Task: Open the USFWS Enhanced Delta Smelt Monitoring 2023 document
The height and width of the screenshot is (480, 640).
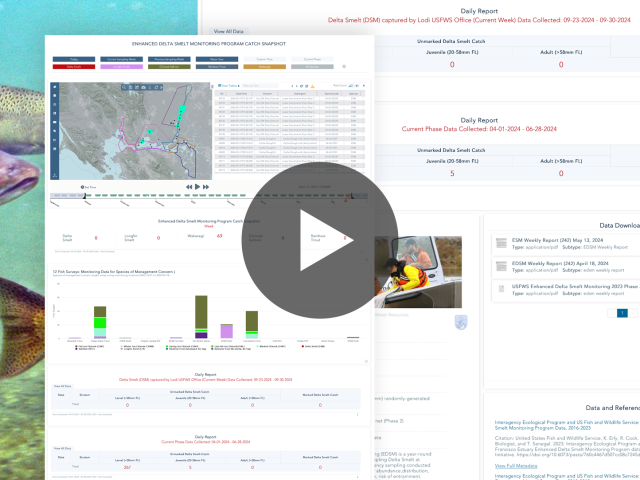Action: [576, 287]
